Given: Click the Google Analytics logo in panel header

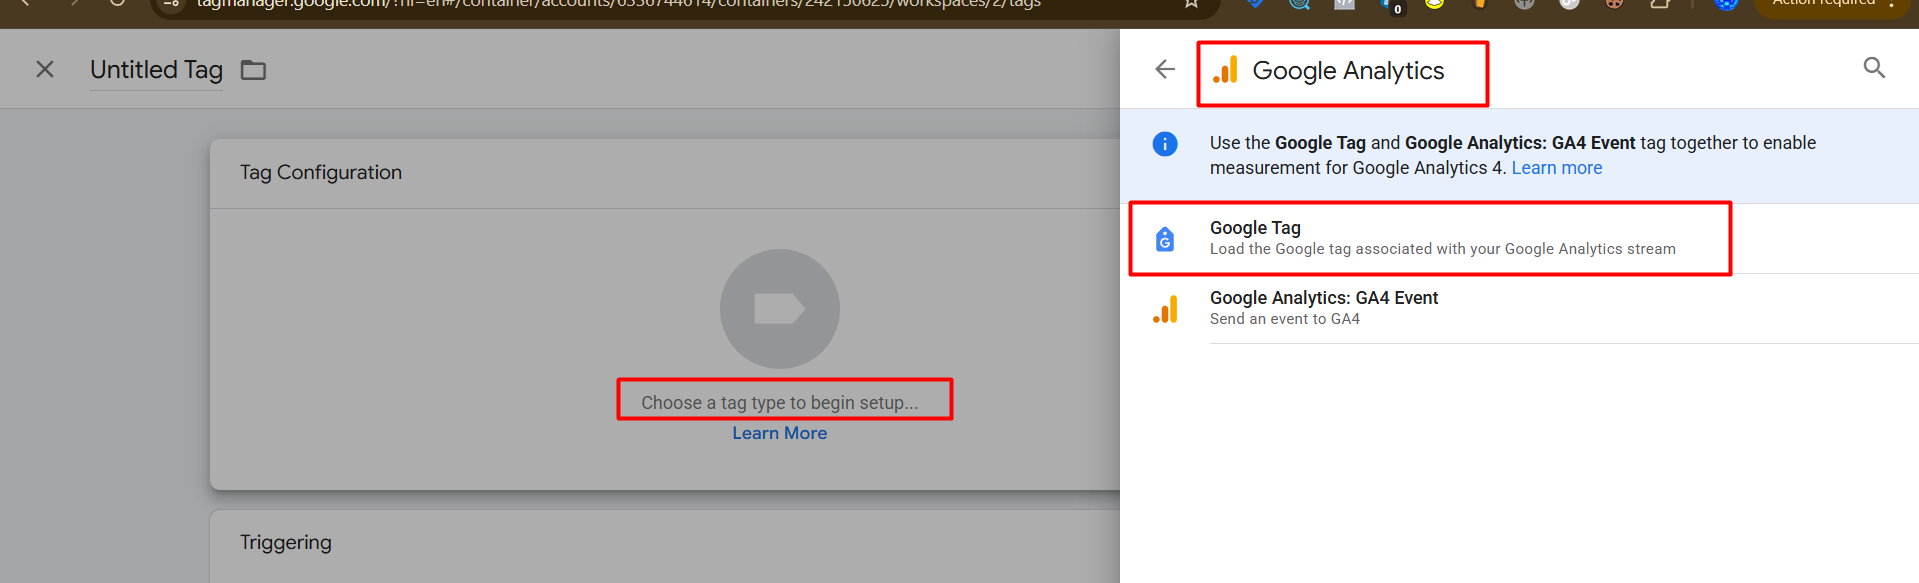Looking at the screenshot, I should point(1225,70).
